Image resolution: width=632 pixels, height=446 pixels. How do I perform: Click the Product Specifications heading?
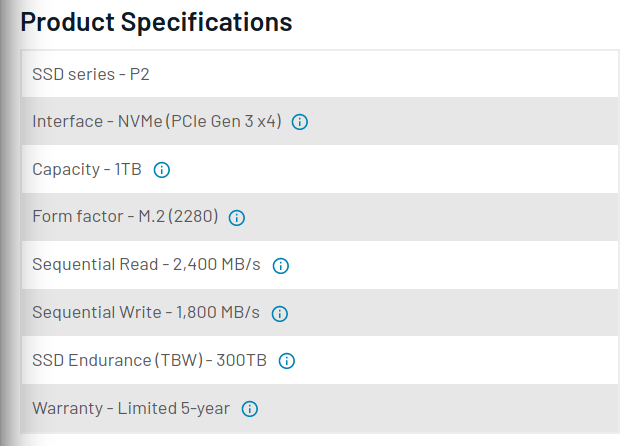[x=157, y=22]
